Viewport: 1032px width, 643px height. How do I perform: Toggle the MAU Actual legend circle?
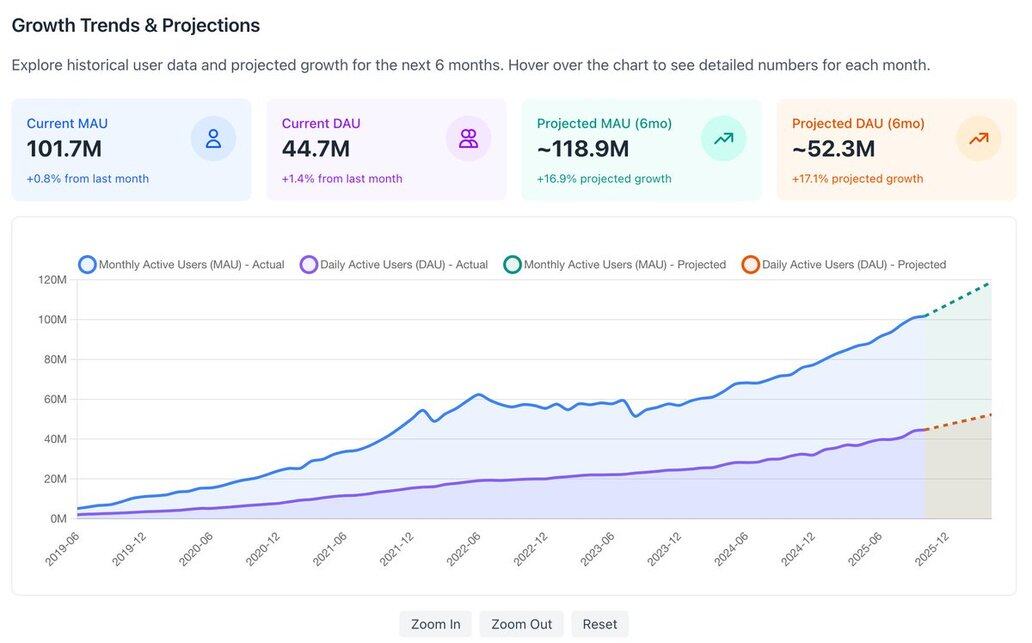[87, 265]
